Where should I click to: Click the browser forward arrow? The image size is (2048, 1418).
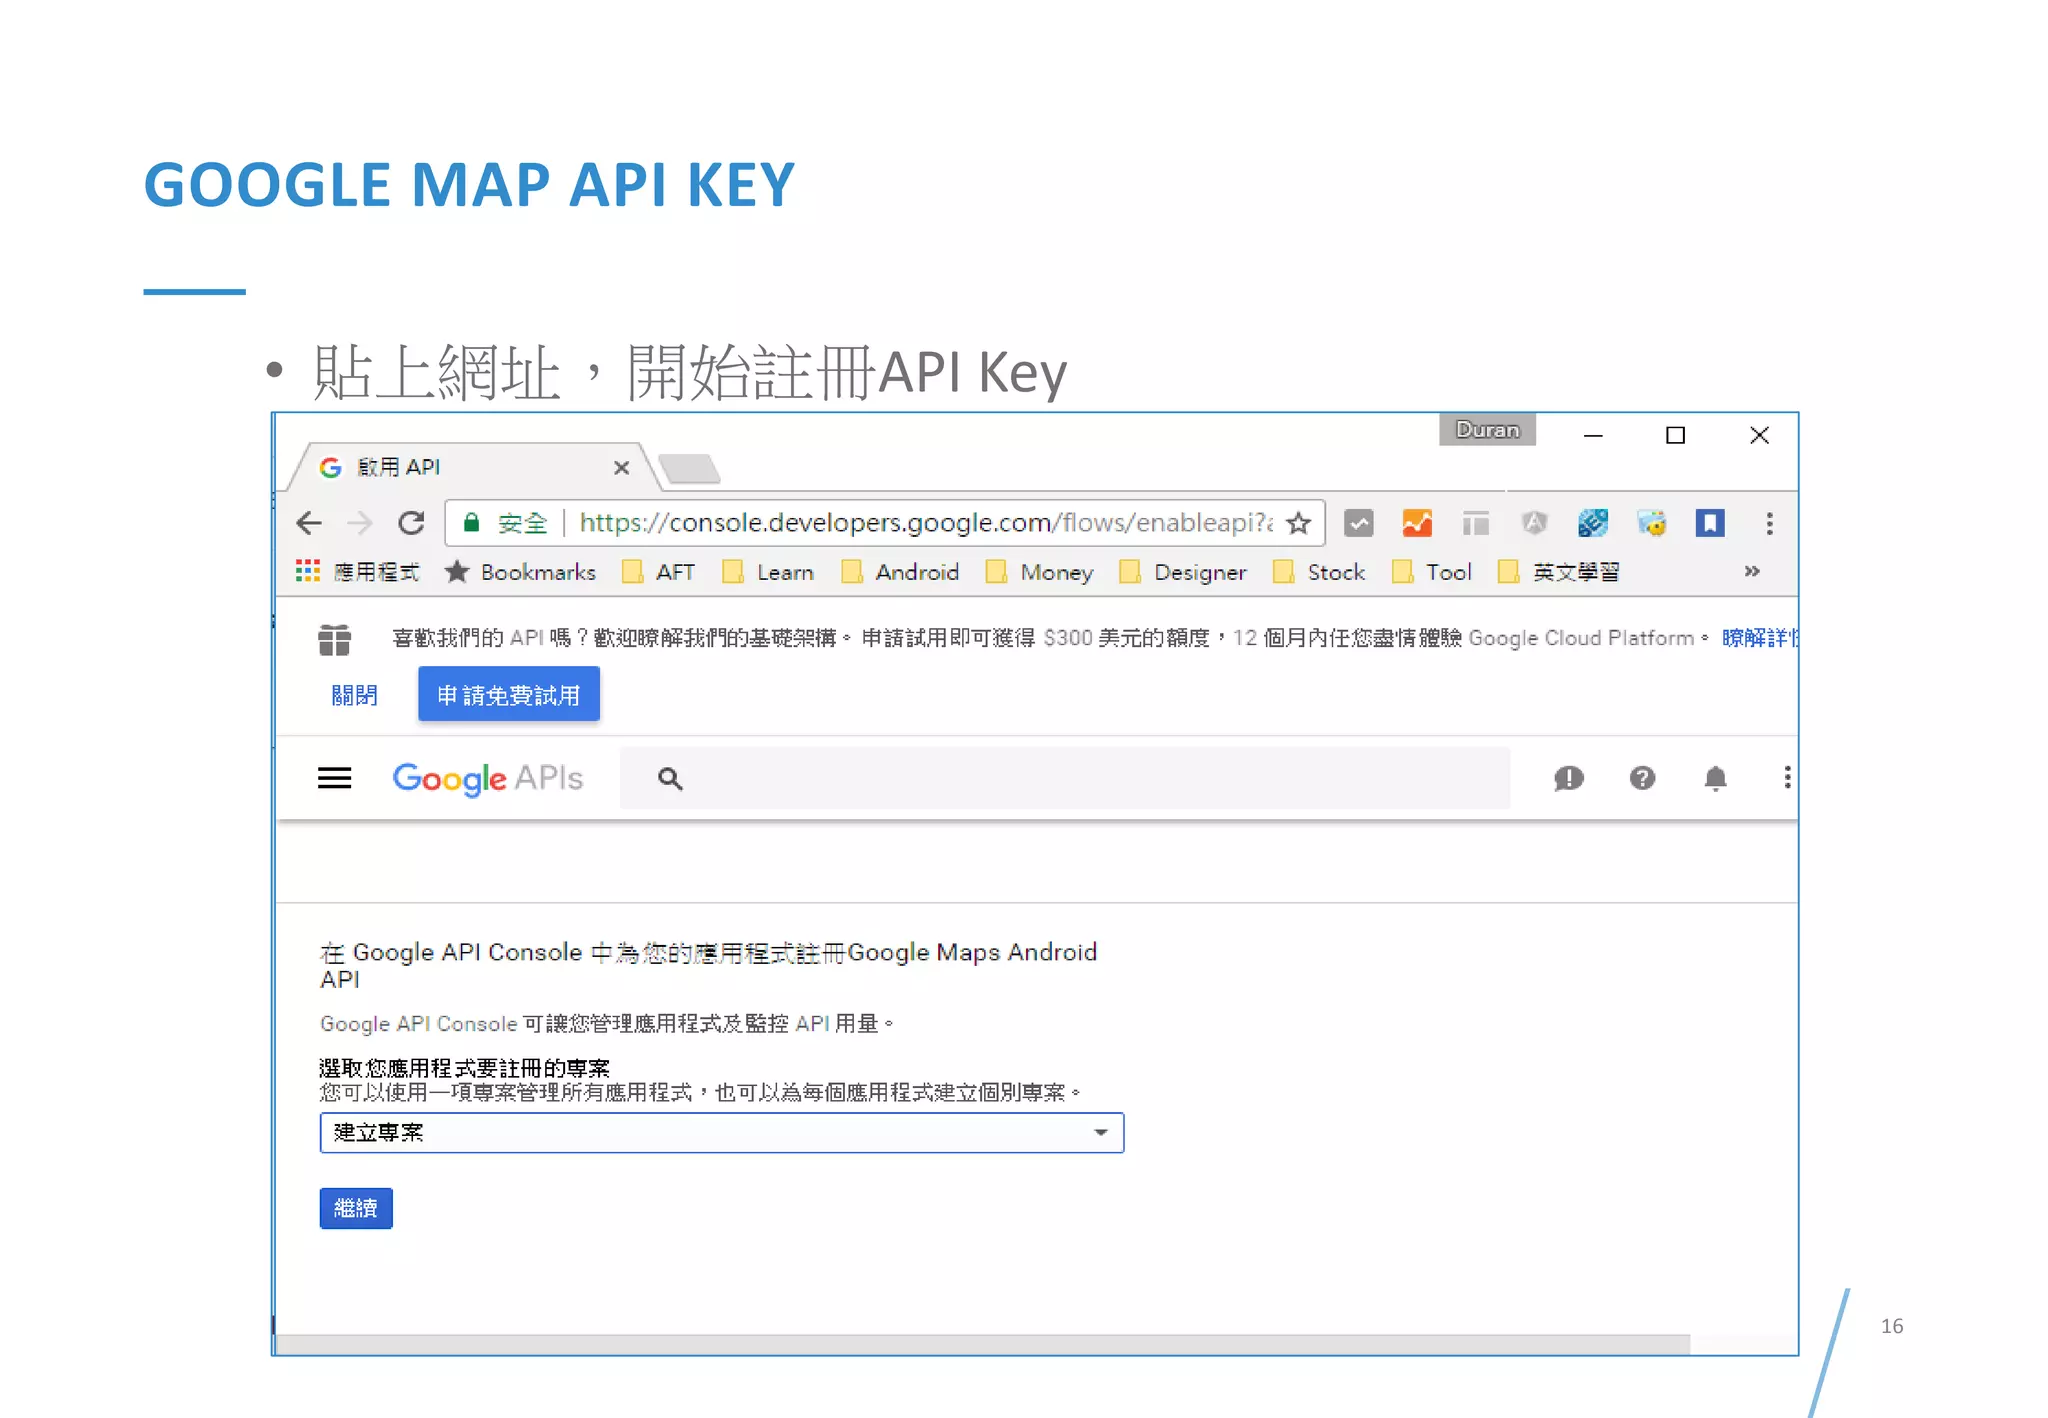[360, 523]
